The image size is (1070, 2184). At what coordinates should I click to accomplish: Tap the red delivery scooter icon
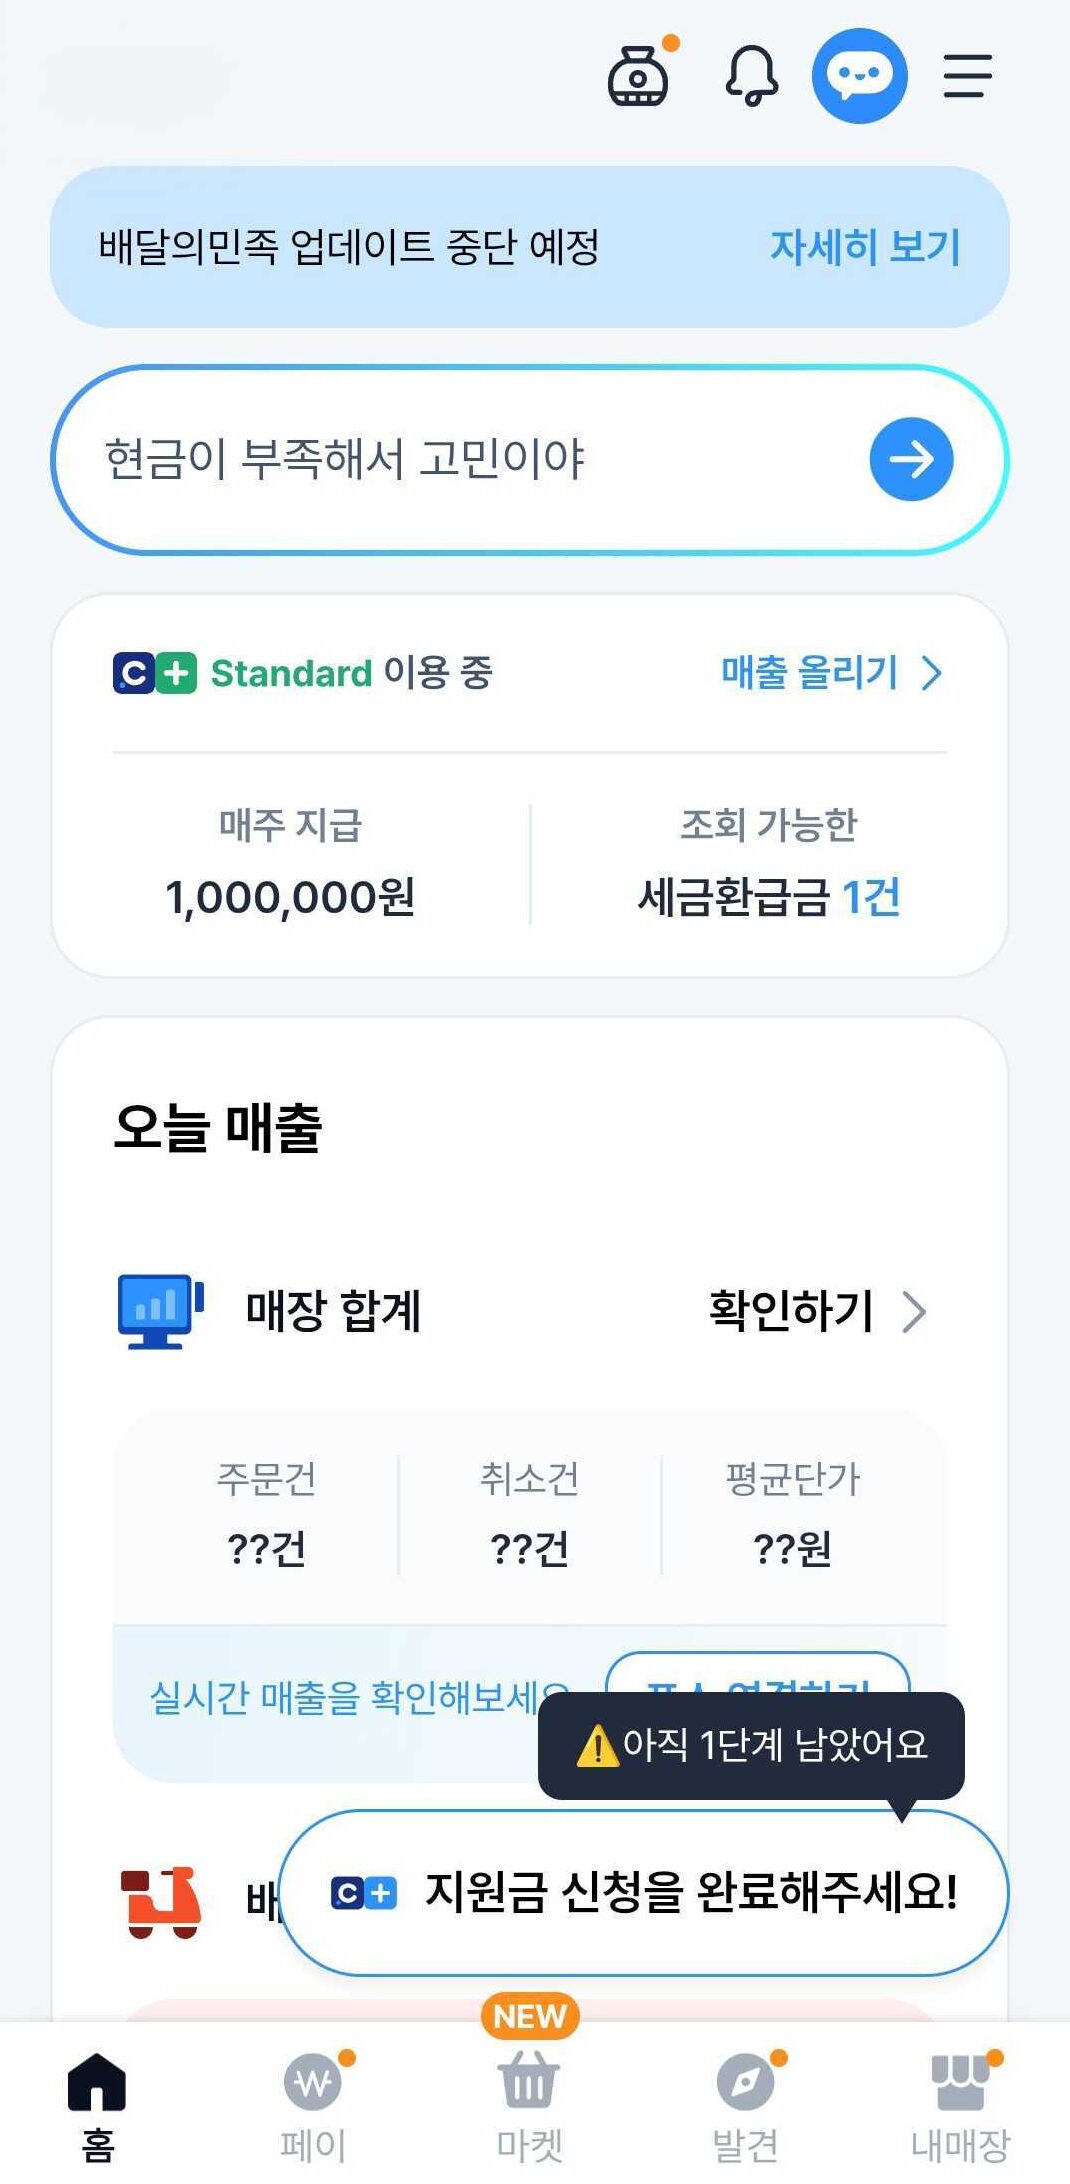coord(160,1902)
